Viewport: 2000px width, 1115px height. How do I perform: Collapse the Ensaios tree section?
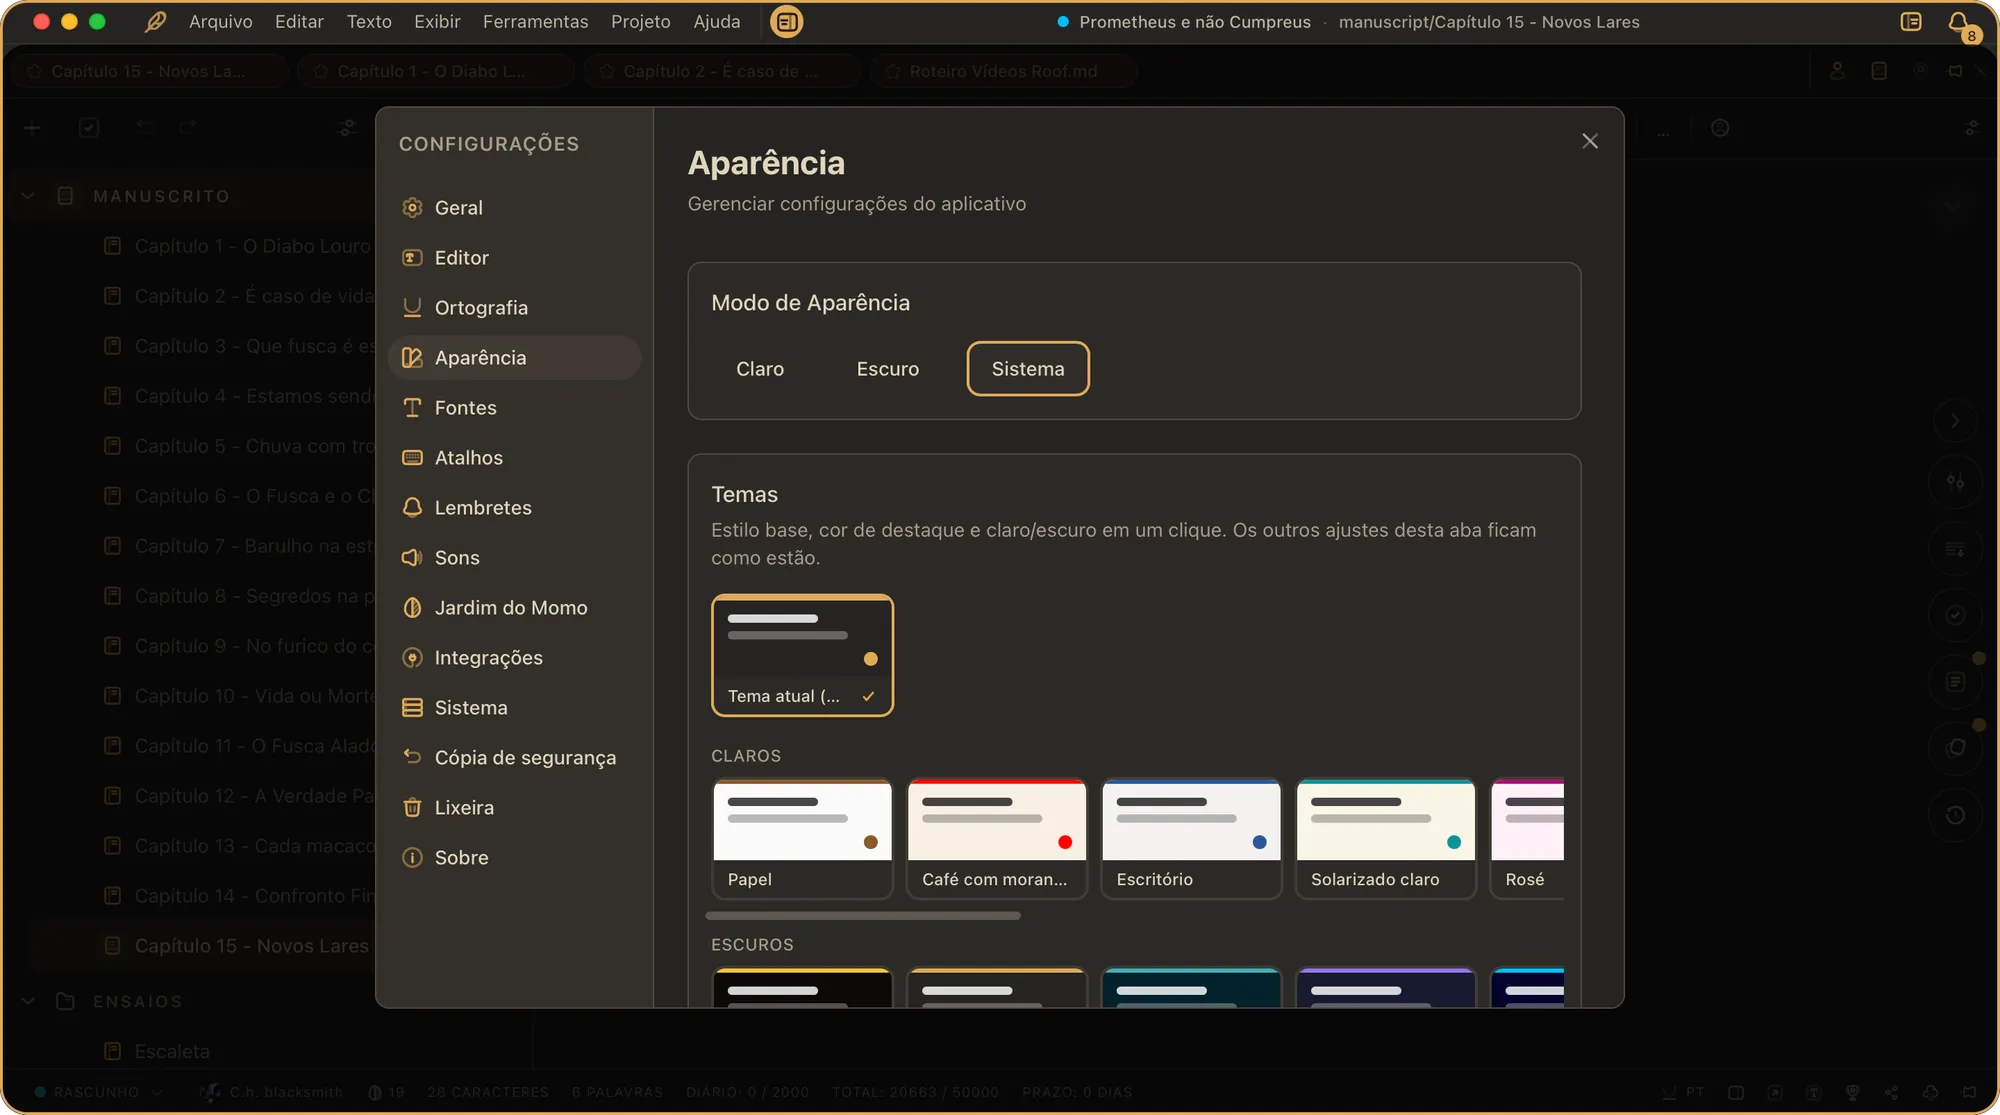click(x=28, y=1001)
